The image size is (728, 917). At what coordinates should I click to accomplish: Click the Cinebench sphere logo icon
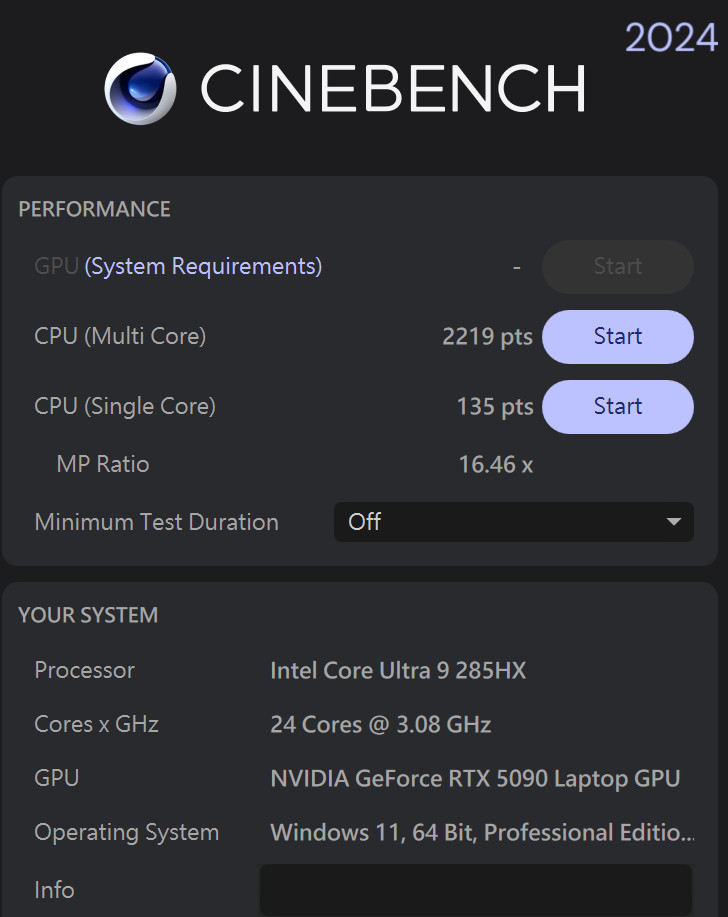[140, 88]
